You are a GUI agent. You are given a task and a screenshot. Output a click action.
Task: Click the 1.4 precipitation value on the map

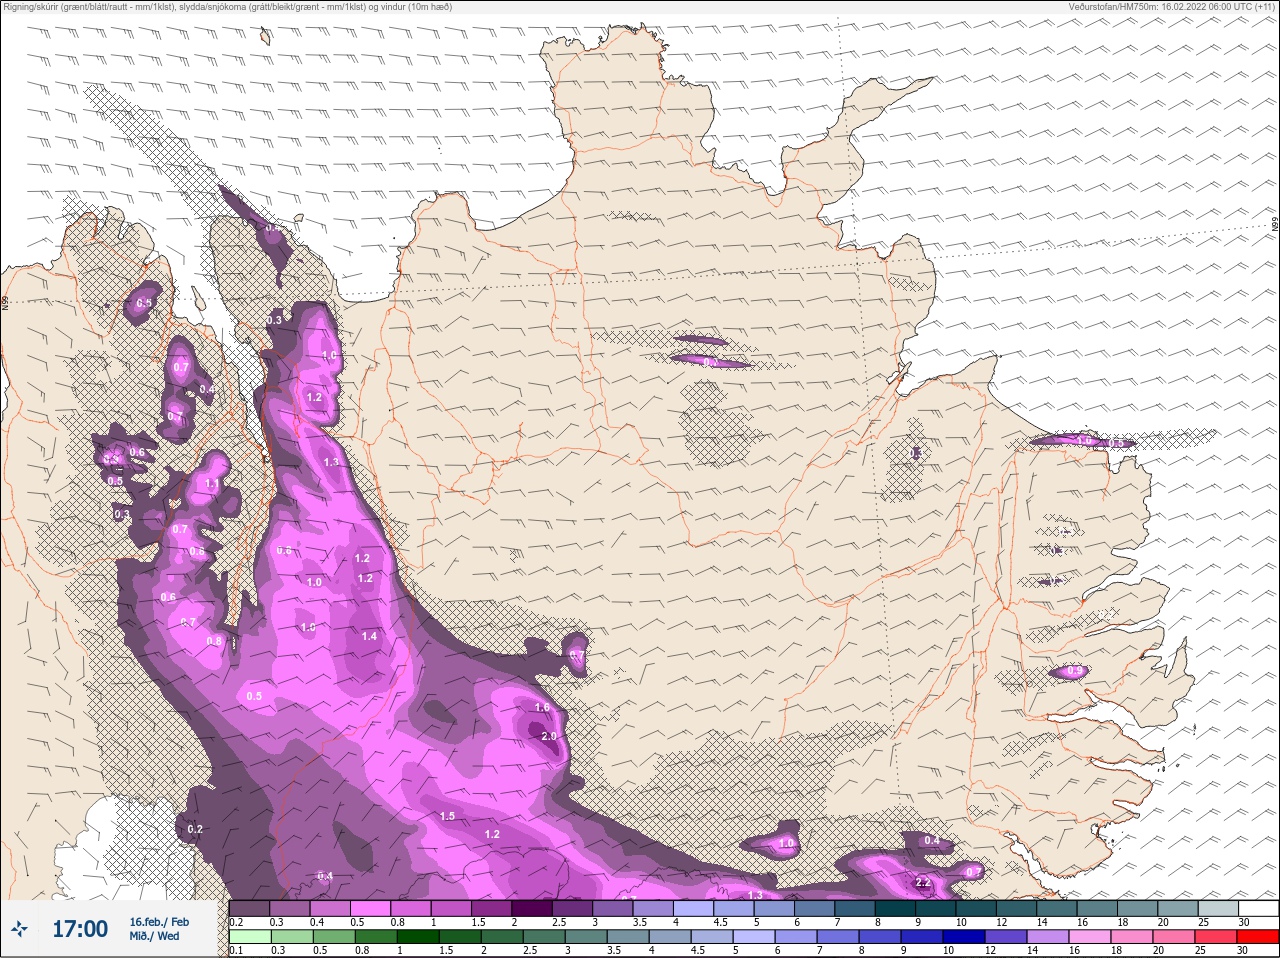point(369,636)
